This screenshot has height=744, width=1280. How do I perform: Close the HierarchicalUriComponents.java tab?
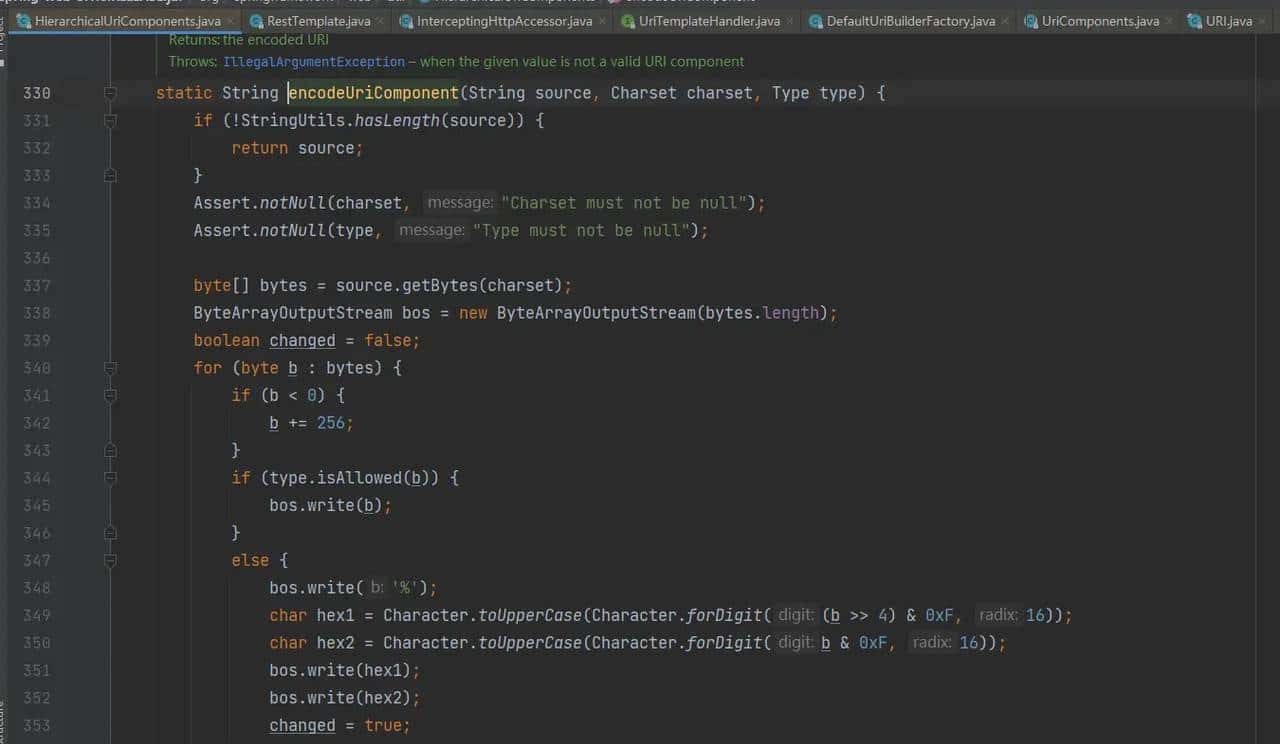(231, 20)
